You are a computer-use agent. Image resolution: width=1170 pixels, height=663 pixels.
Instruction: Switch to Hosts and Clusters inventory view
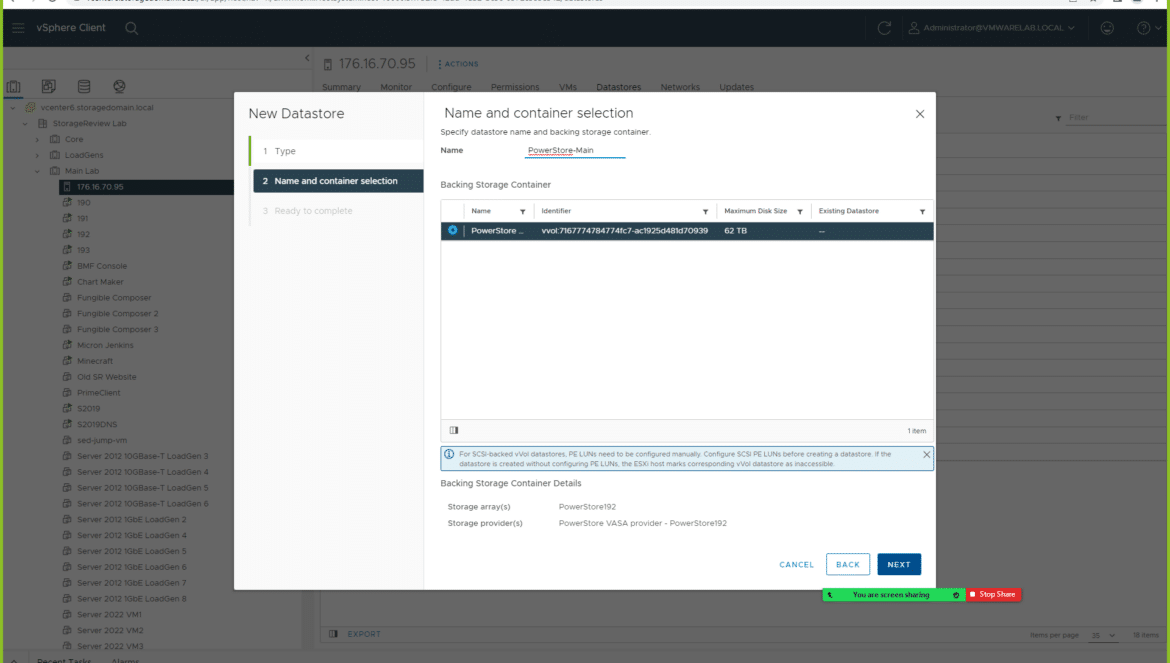(13, 87)
